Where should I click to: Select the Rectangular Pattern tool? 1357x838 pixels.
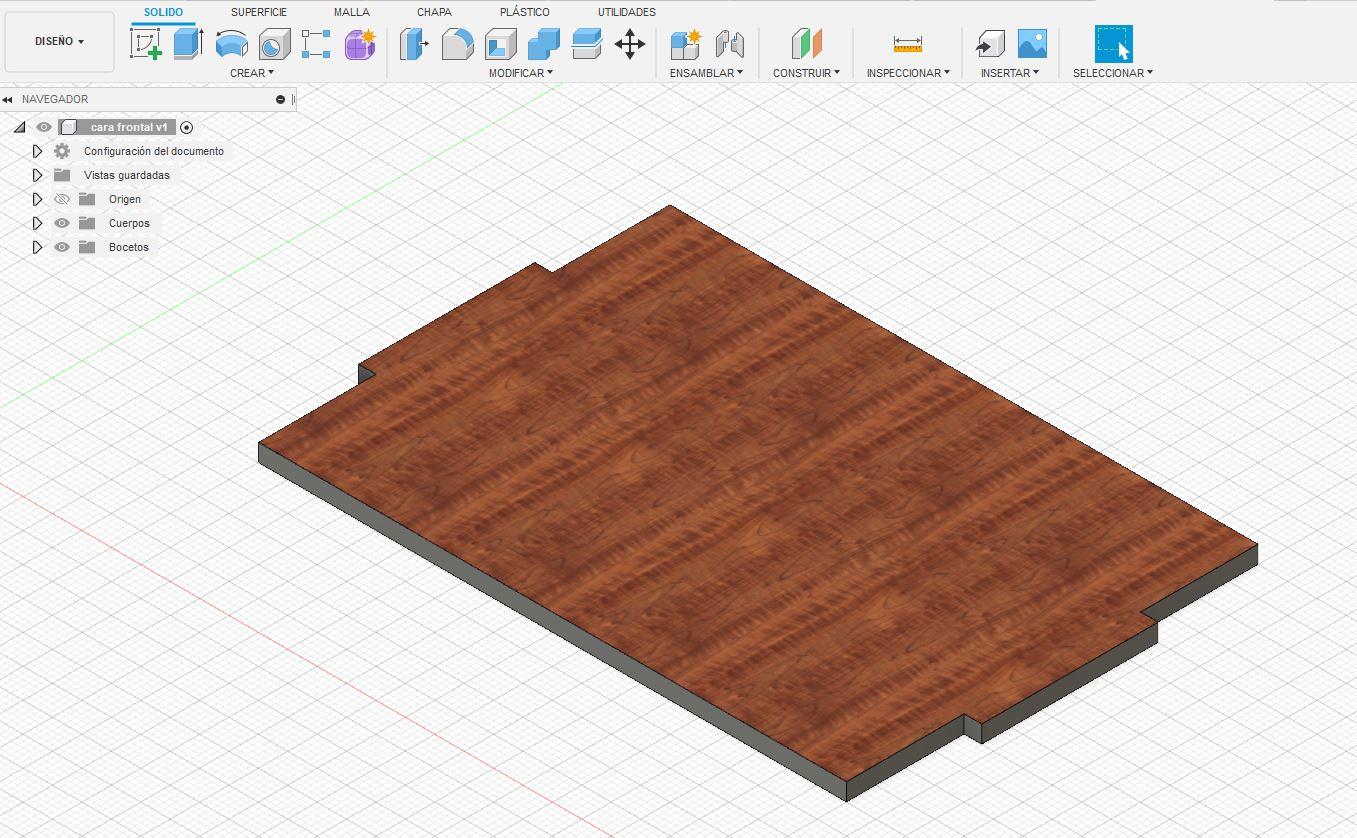[x=316, y=44]
